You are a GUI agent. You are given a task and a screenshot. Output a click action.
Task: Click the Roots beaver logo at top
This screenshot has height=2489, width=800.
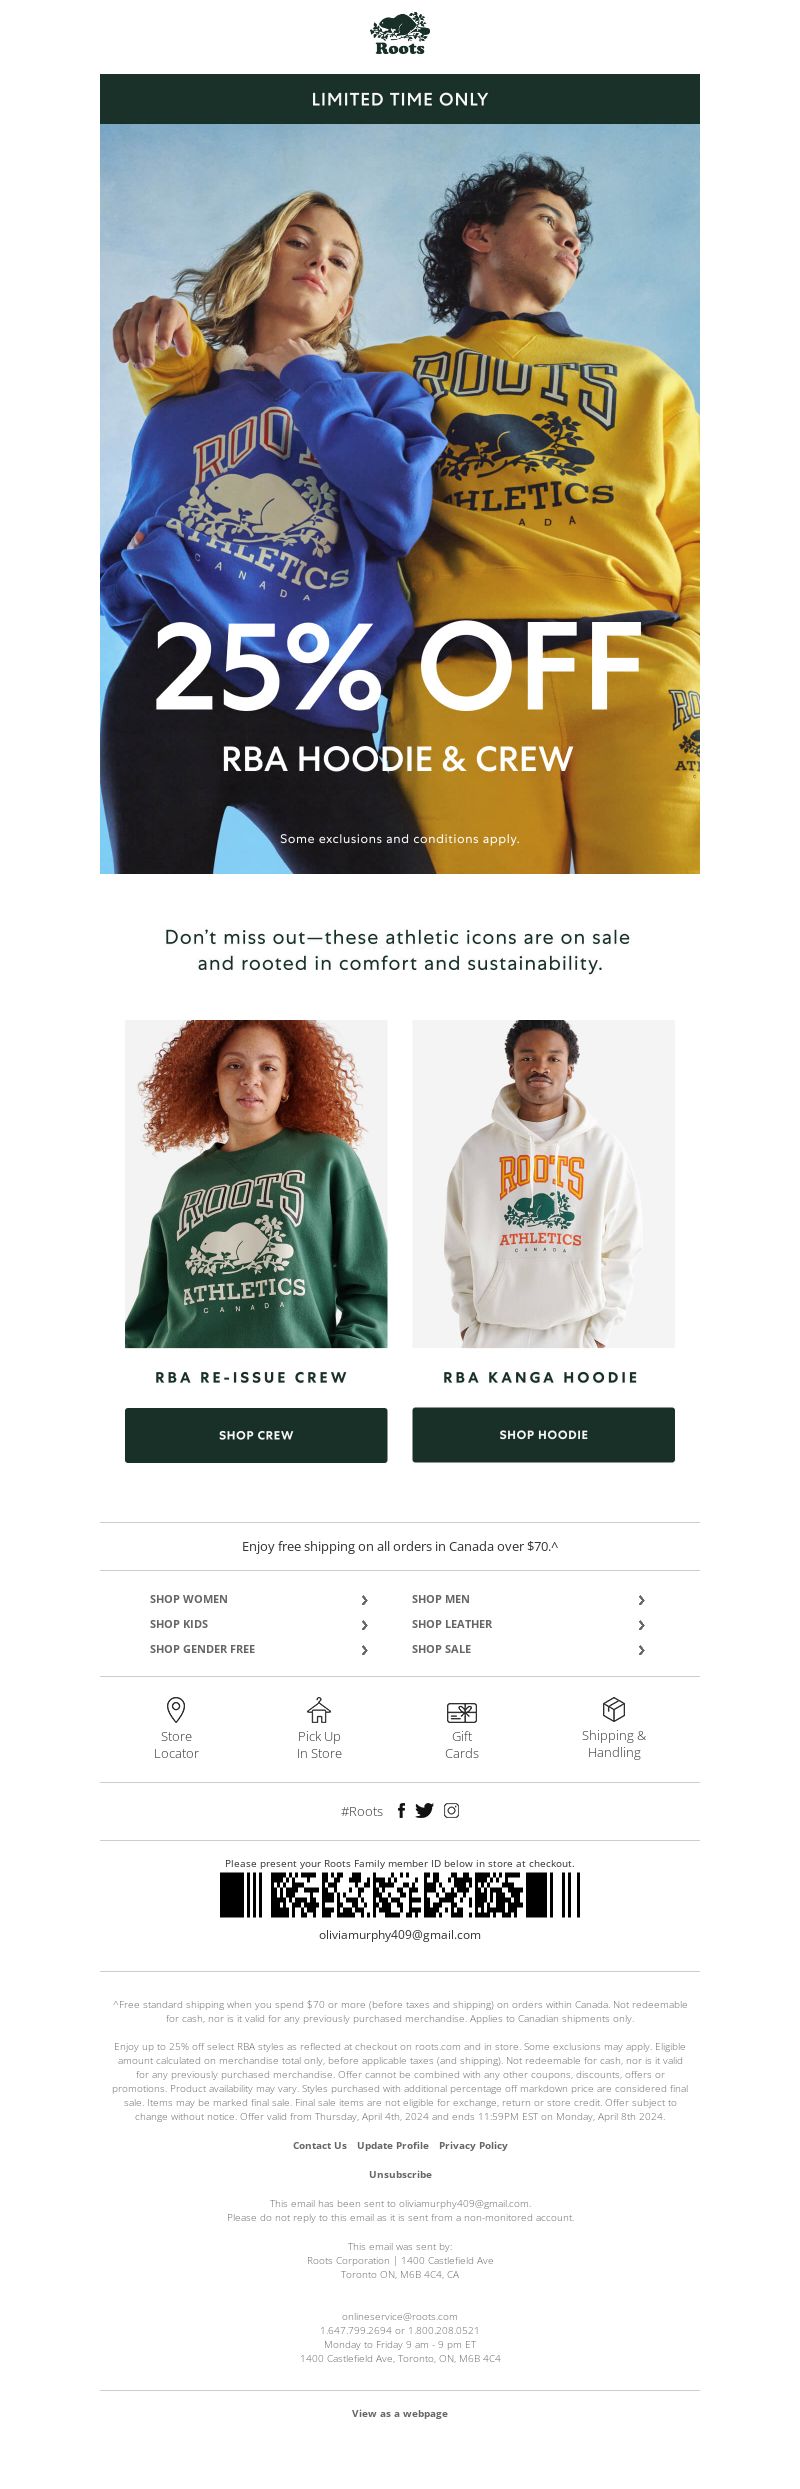pos(399,35)
